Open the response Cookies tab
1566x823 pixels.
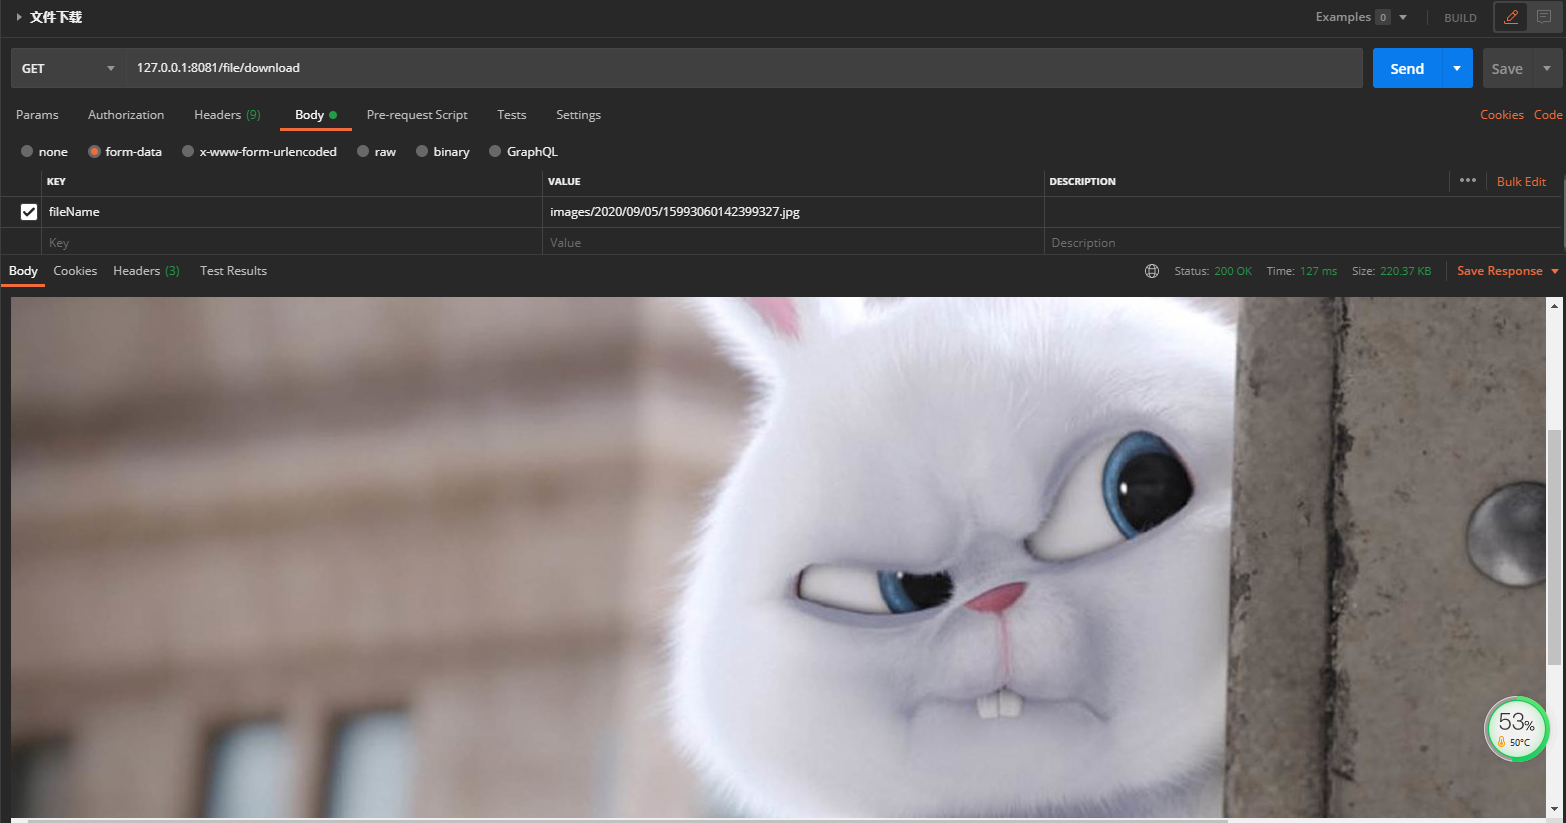(x=75, y=271)
